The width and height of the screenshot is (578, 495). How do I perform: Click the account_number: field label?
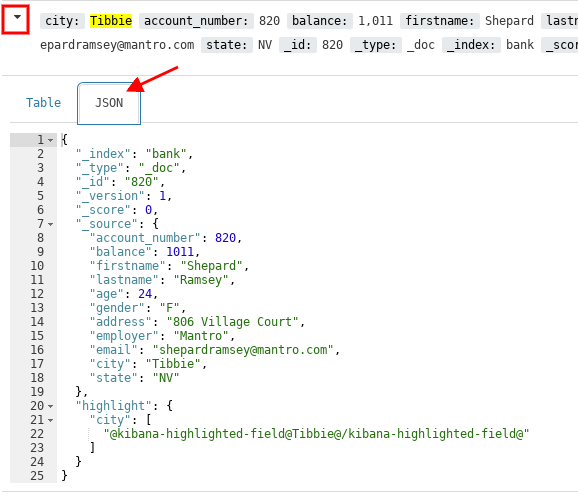[196, 21]
